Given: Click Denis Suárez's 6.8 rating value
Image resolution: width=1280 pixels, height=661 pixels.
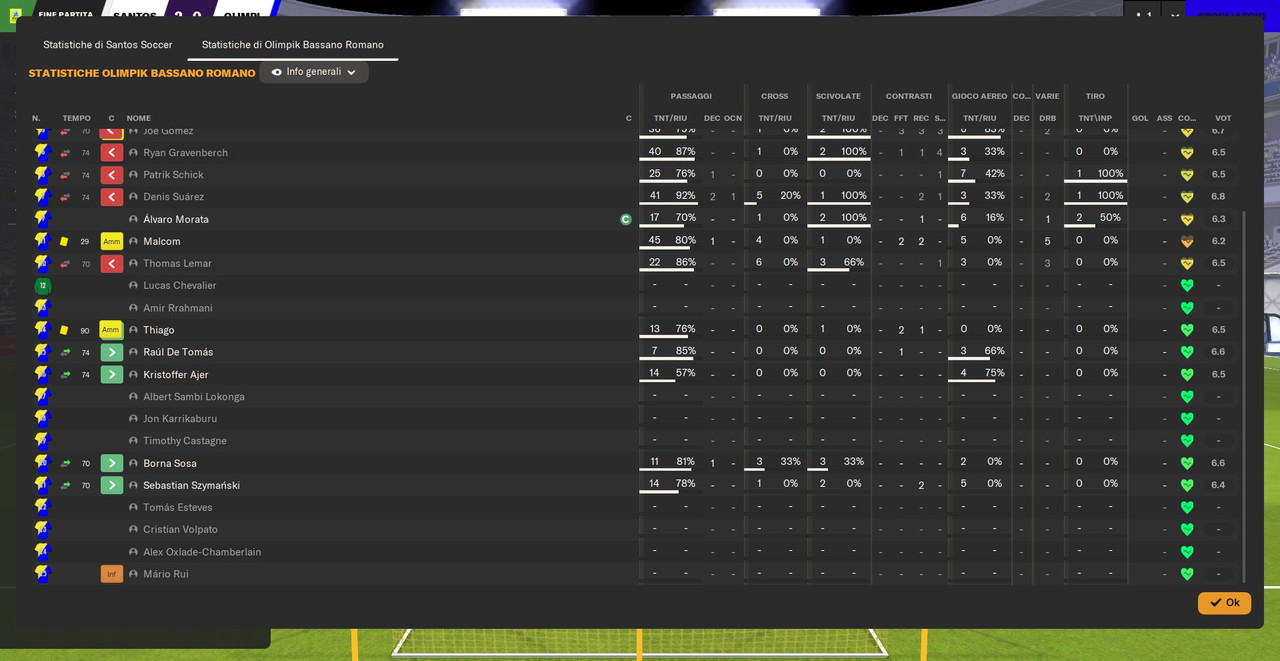Looking at the screenshot, I should 1218,197.
